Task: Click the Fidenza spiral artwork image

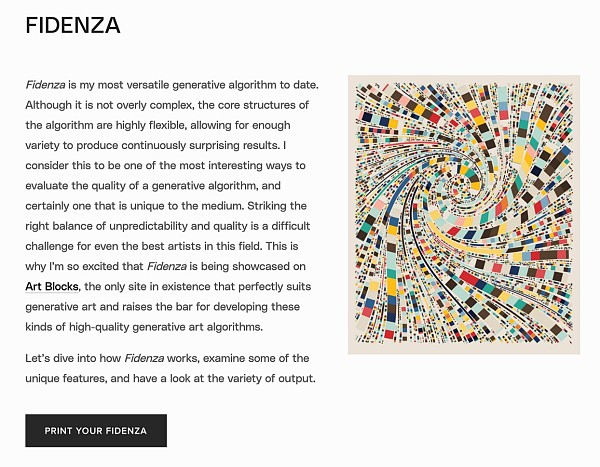Action: (x=463, y=215)
